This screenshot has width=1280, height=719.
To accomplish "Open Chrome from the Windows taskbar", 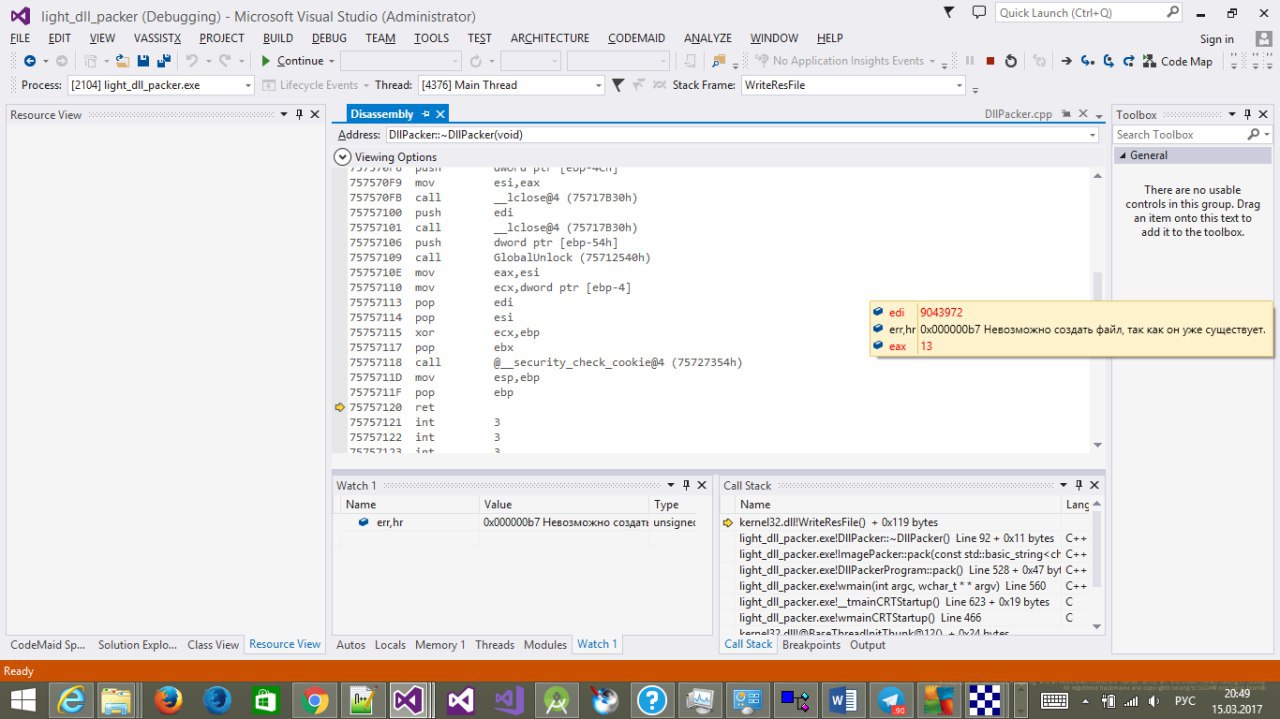I will click(313, 700).
